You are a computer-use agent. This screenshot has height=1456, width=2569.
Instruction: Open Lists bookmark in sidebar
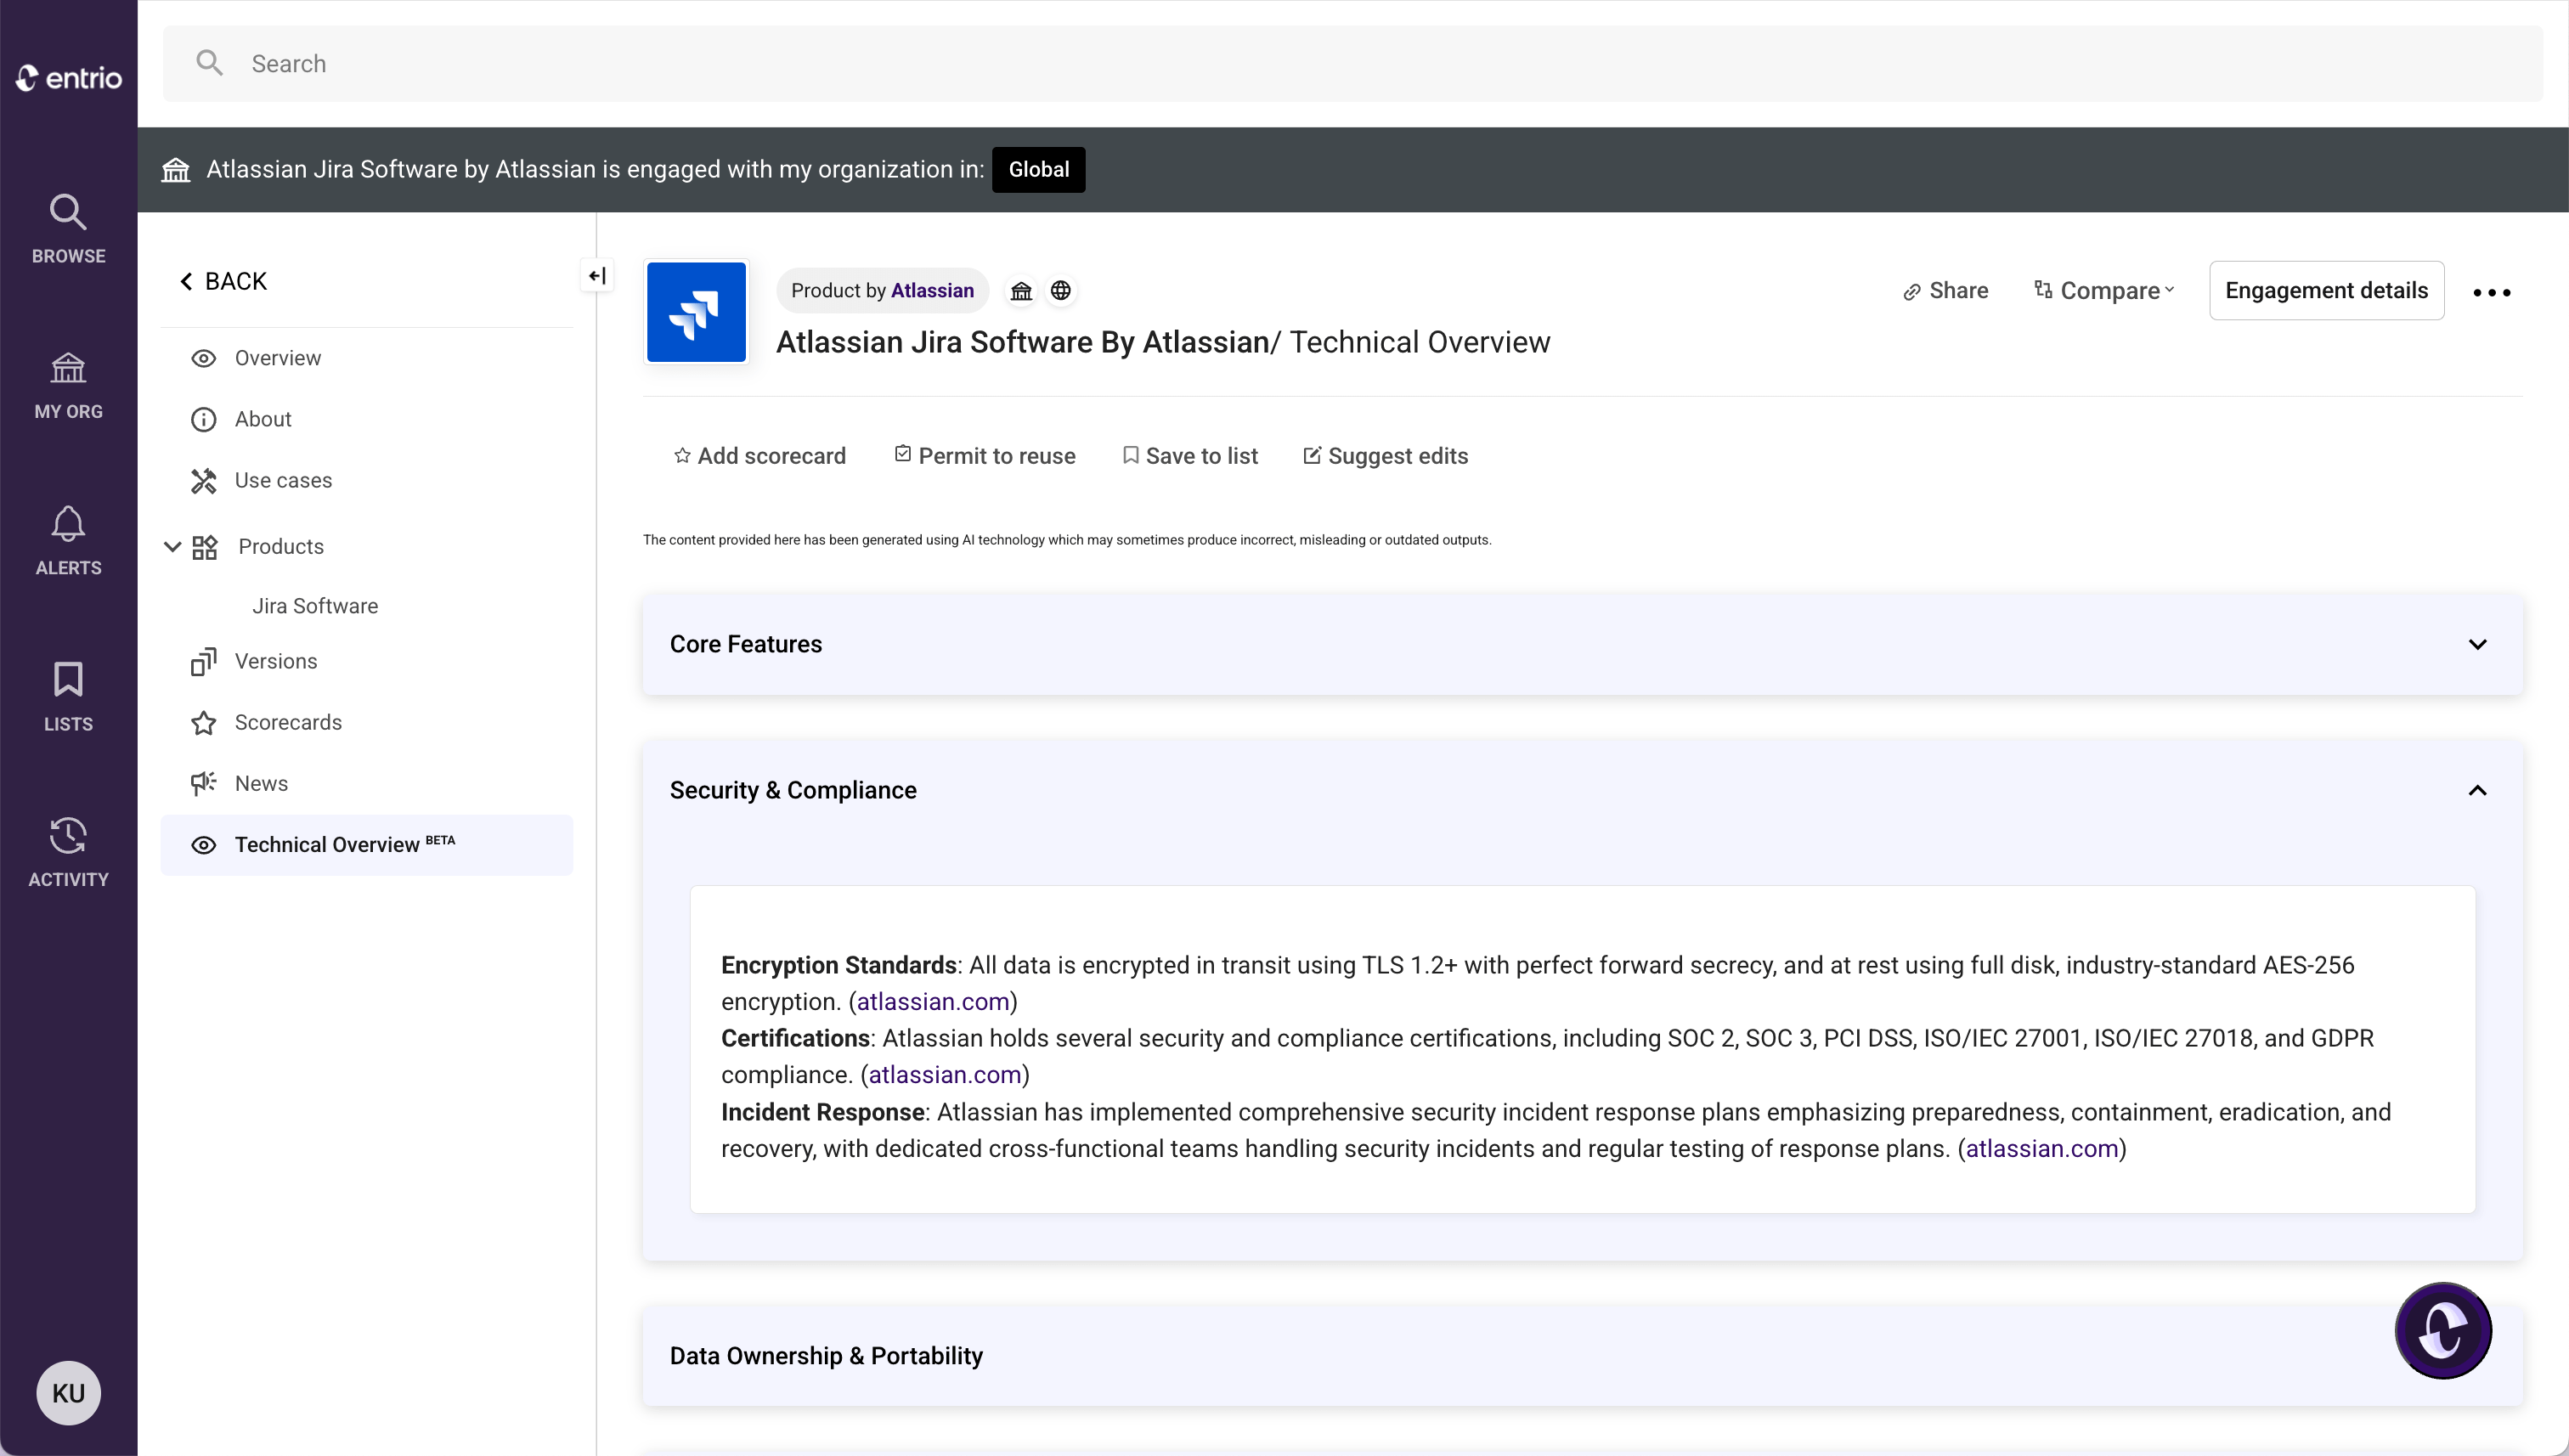(68, 697)
